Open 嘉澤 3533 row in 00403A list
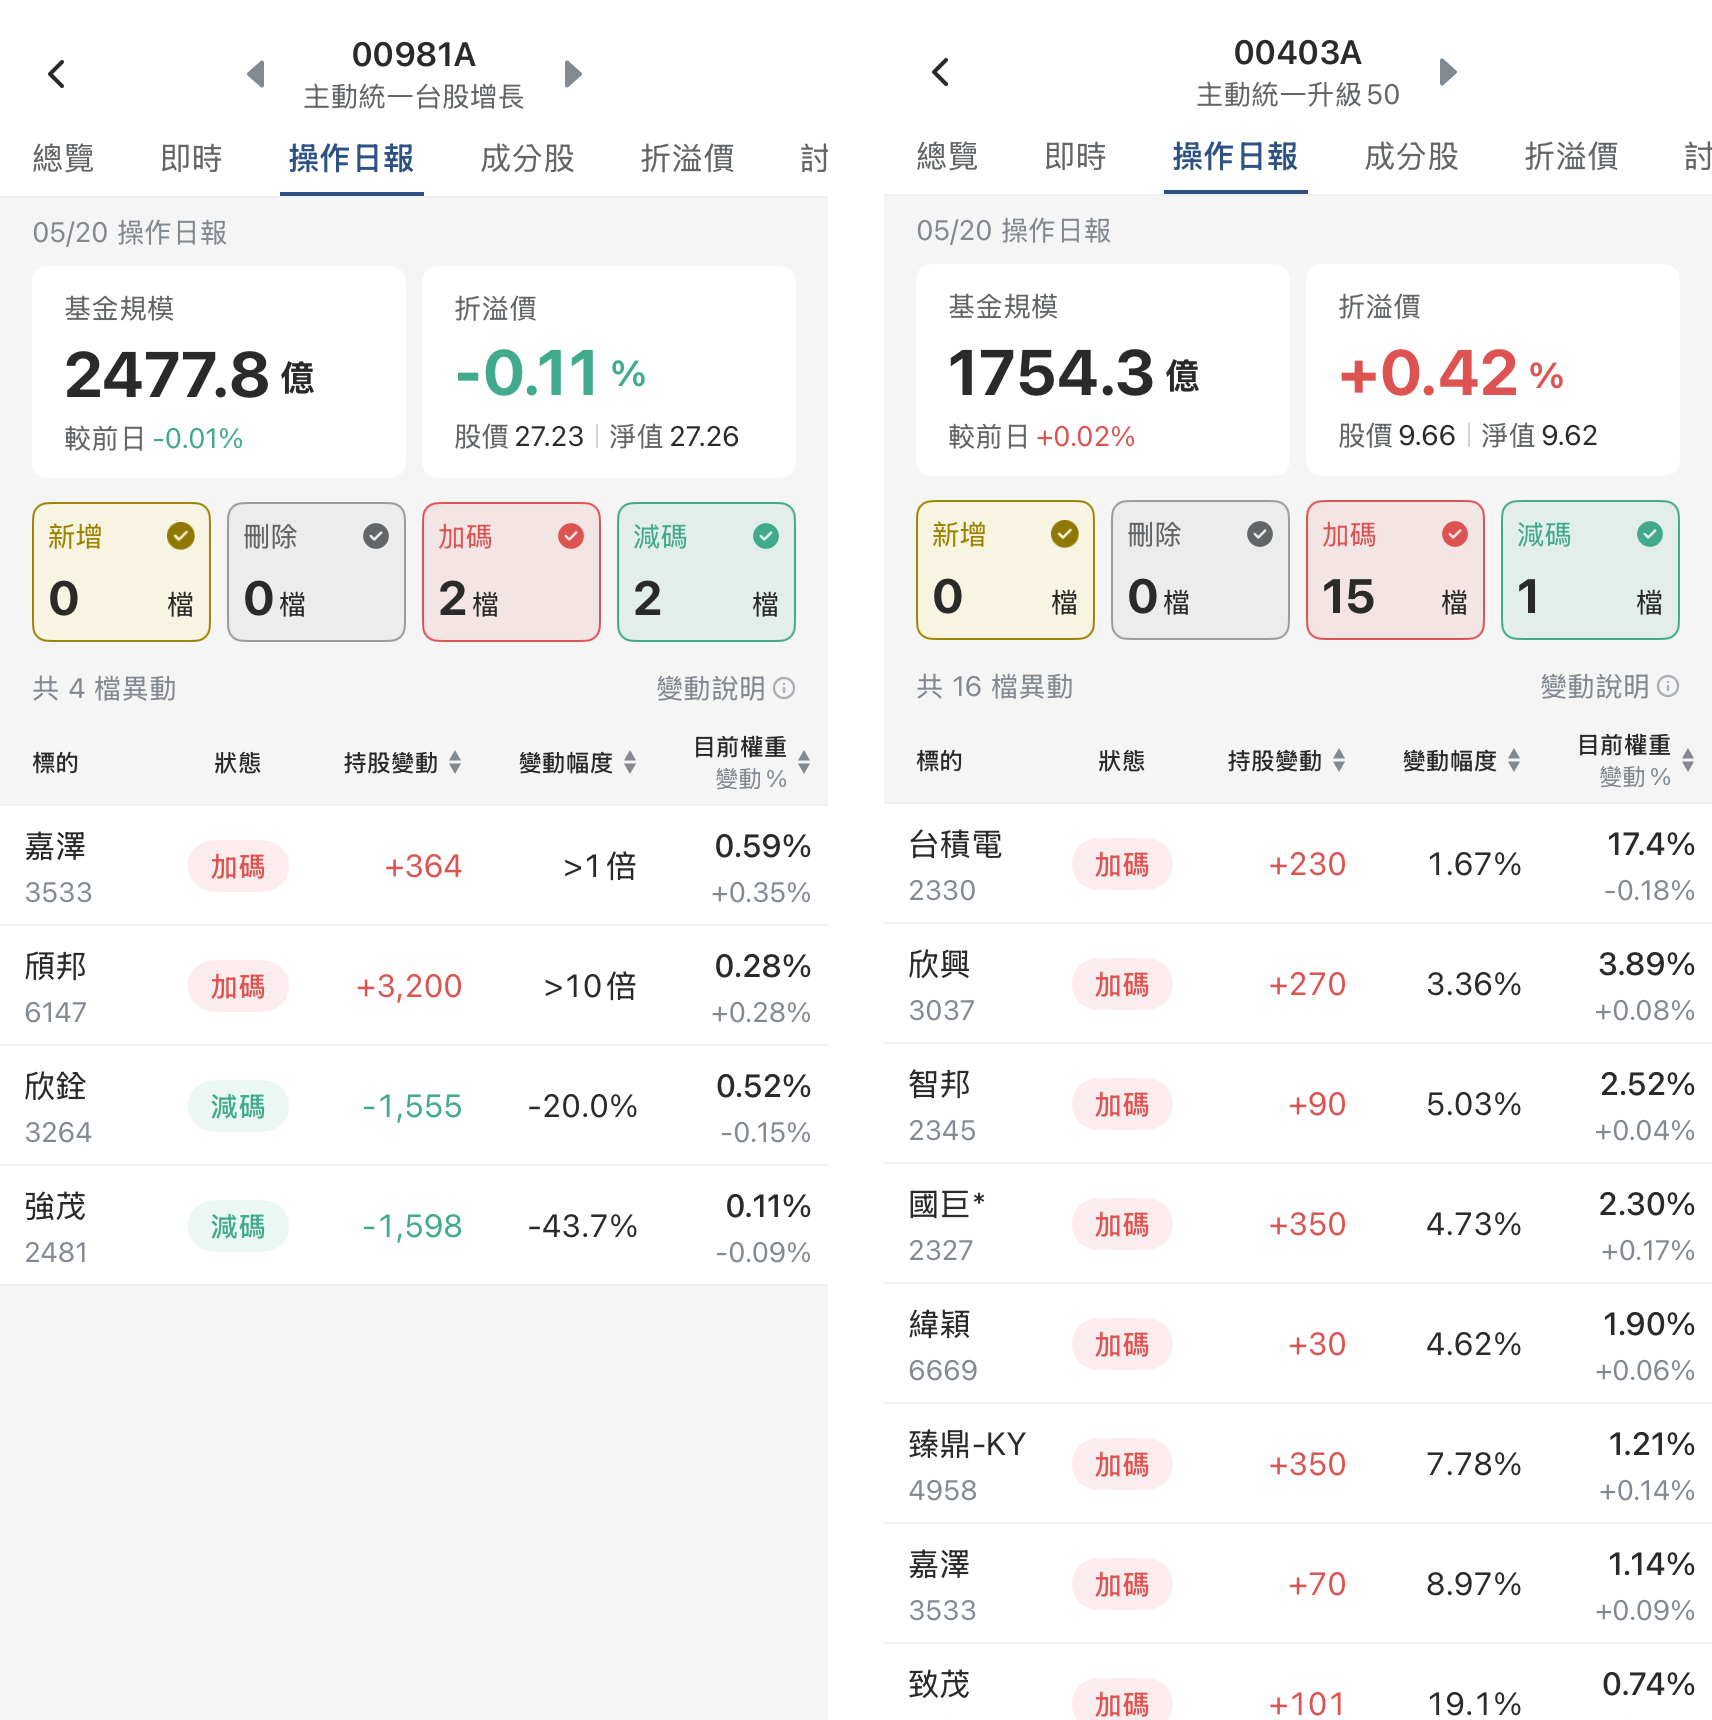The width and height of the screenshot is (1712, 1720). [1298, 1584]
